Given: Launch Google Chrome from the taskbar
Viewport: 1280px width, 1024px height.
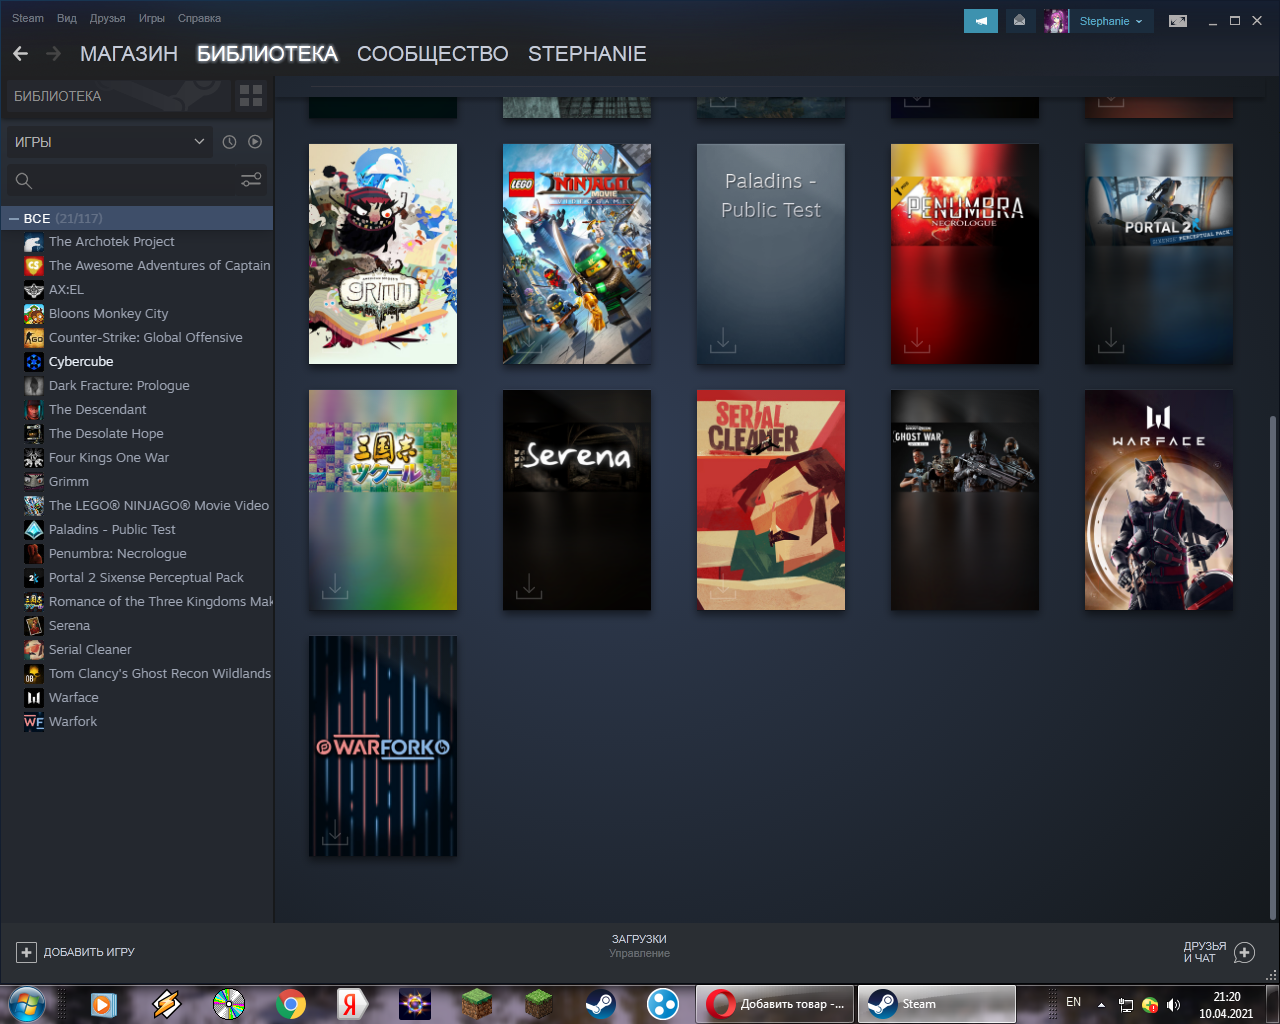Looking at the screenshot, I should click(291, 1003).
